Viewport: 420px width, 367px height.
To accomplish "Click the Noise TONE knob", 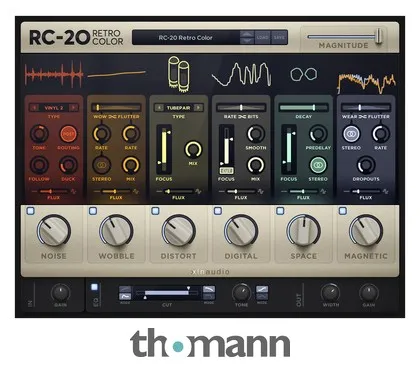I will 39,134.
